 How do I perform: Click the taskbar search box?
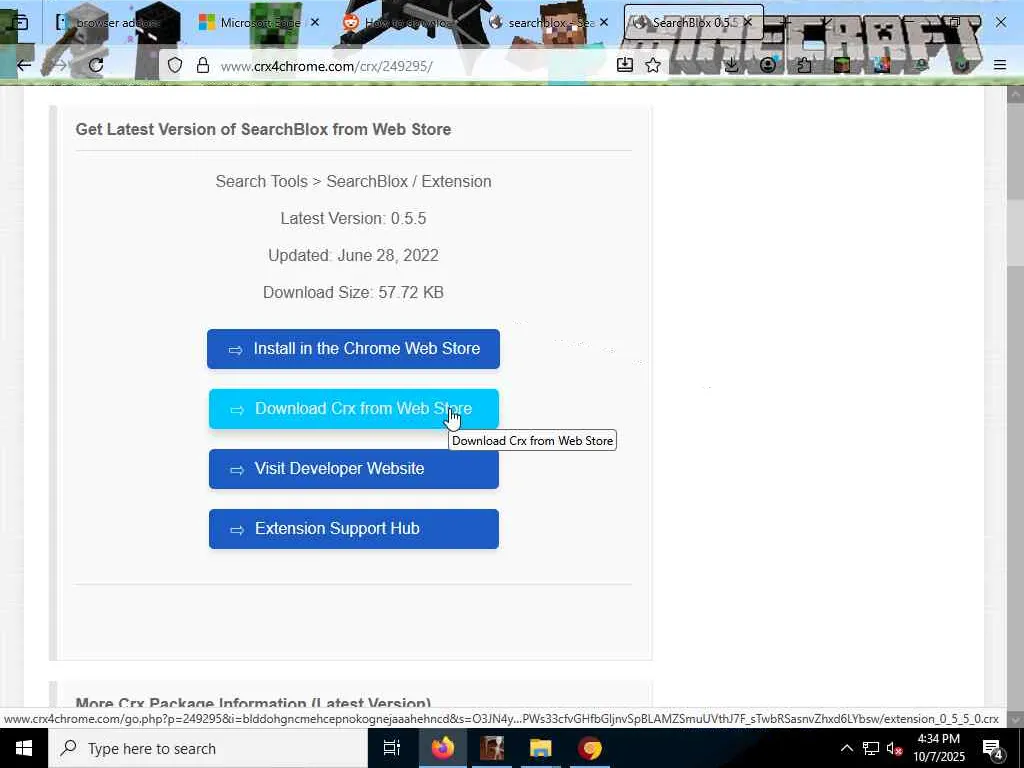click(208, 748)
